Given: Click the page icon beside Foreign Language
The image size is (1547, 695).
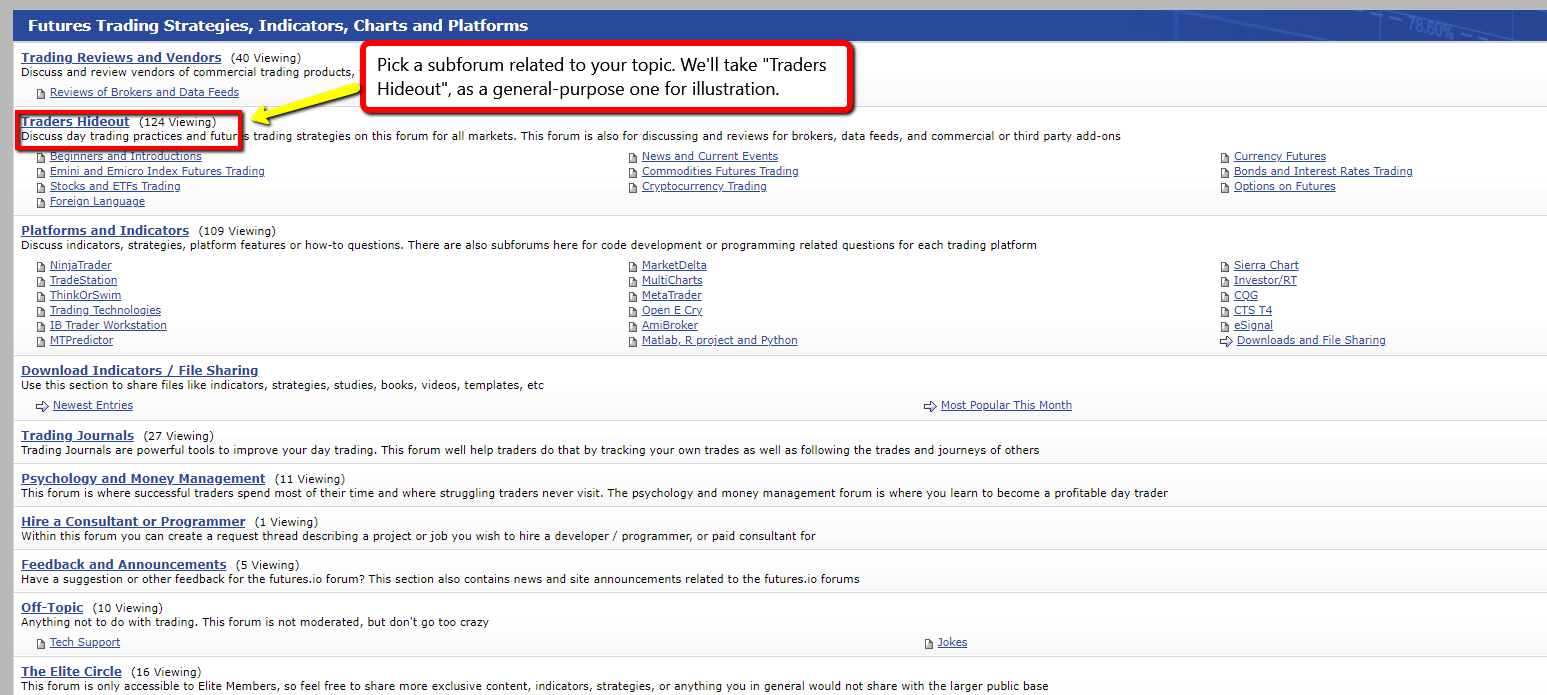Looking at the screenshot, I should point(41,202).
